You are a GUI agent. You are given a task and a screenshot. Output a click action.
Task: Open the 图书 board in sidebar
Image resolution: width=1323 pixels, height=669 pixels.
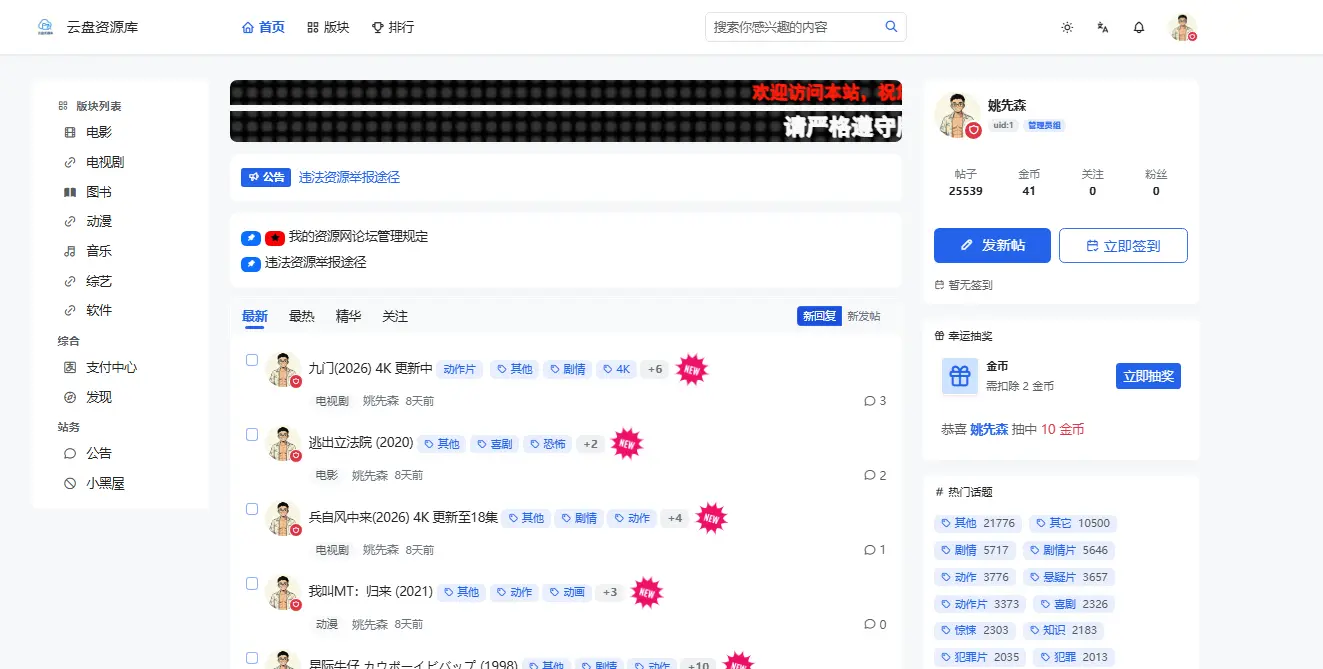coord(99,192)
